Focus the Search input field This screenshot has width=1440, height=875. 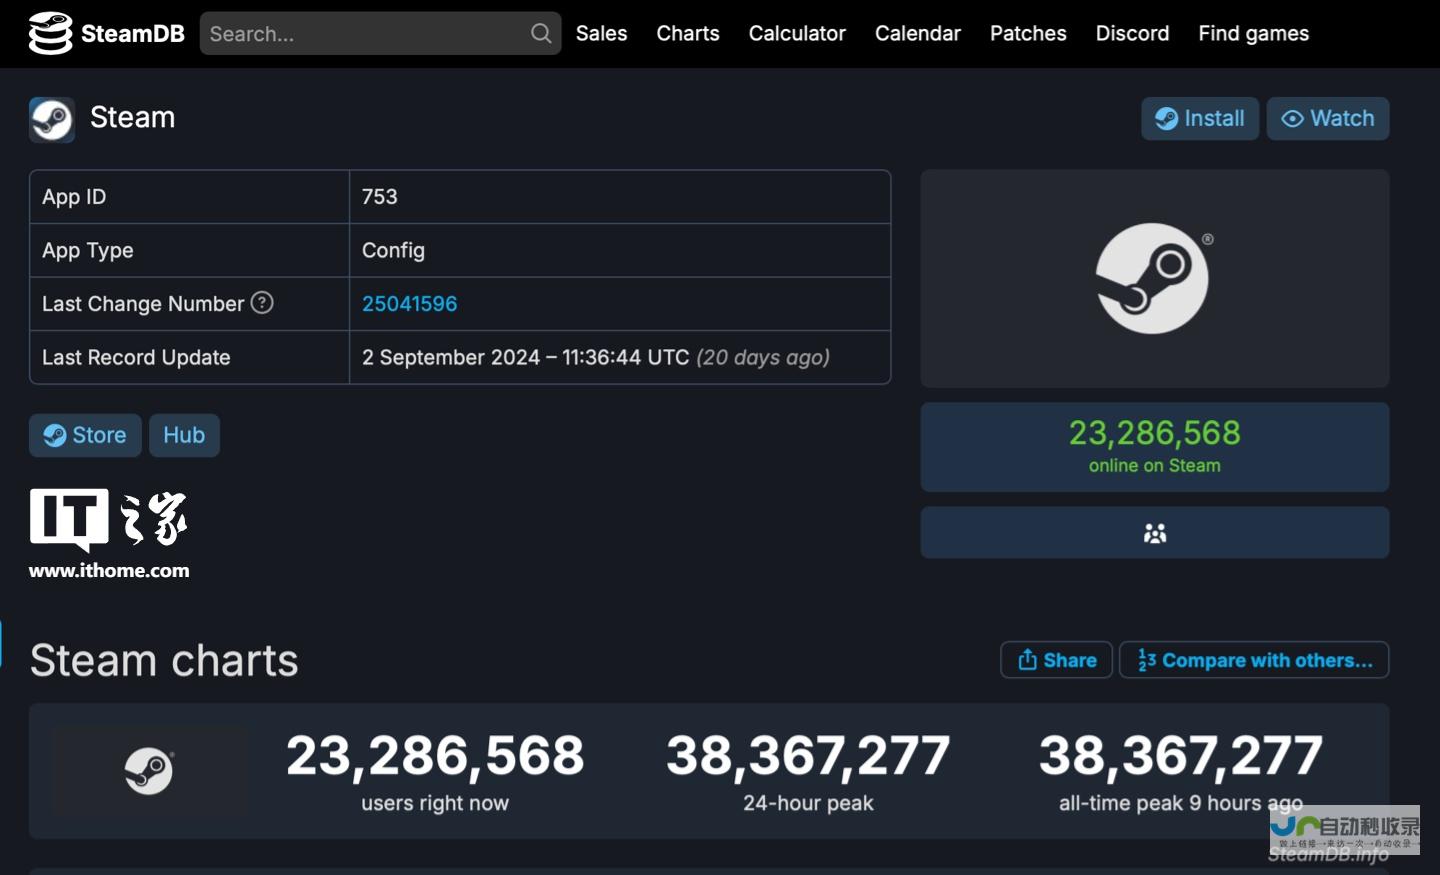[380, 34]
